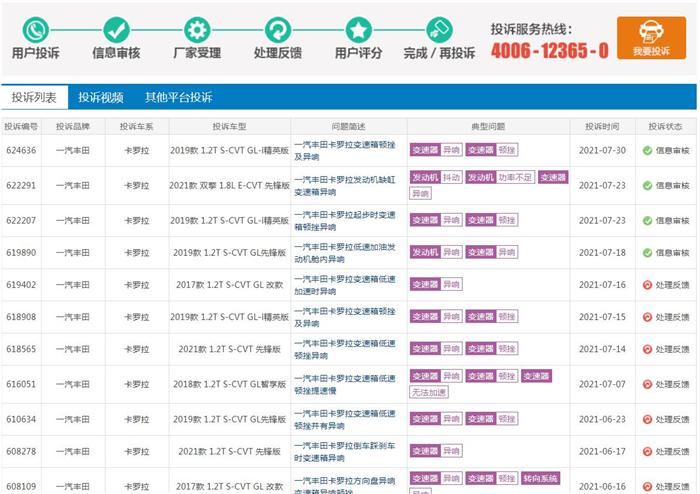Click red status icon for complaint 619402
Image resolution: width=700 pixels, height=494 pixels.
[x=647, y=285]
